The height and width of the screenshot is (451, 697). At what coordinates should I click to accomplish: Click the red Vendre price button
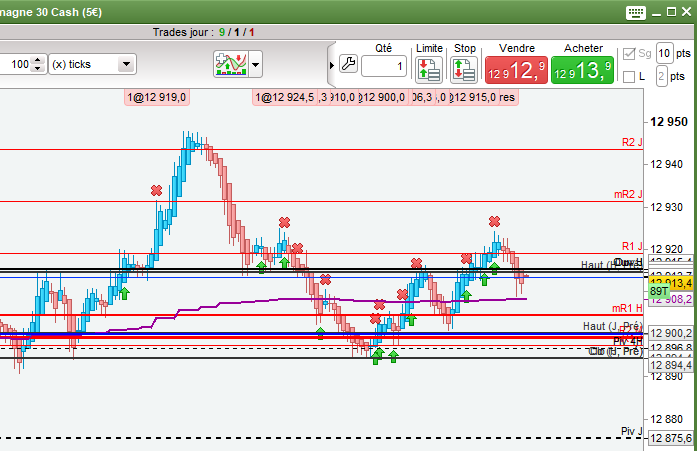click(x=516, y=70)
